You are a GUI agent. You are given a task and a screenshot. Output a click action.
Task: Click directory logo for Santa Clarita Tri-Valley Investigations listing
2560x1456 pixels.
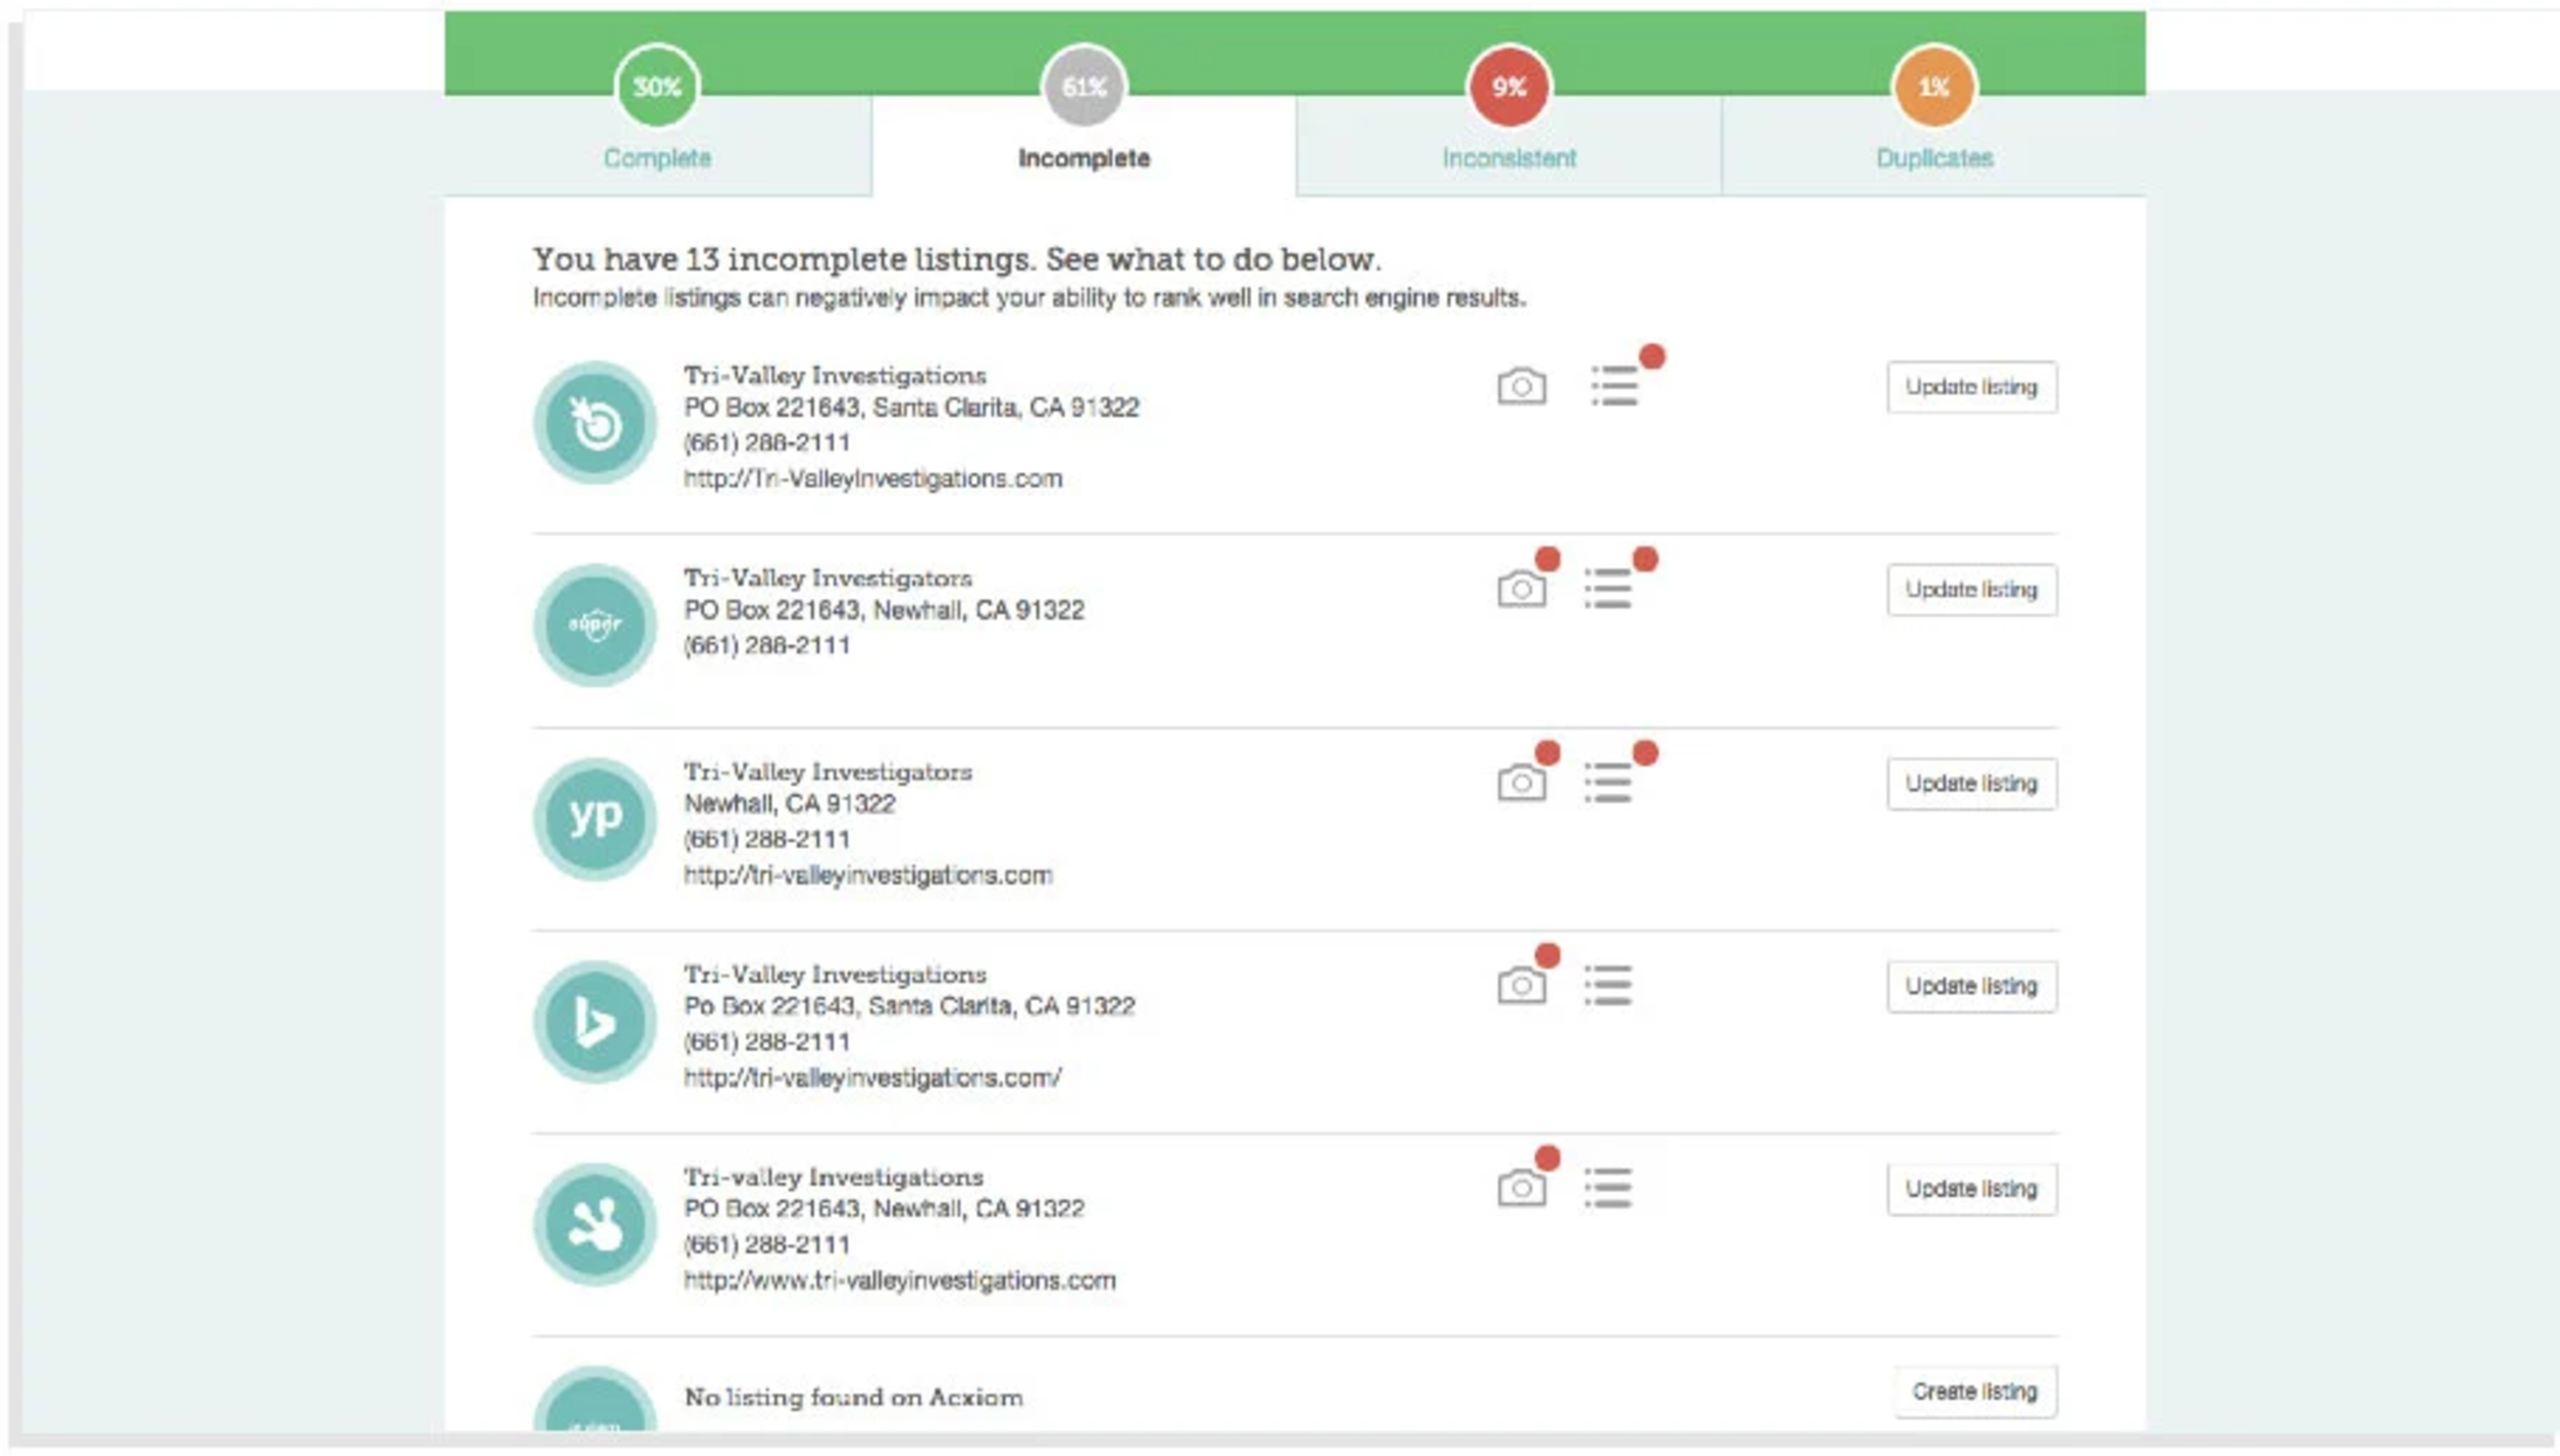click(x=595, y=423)
